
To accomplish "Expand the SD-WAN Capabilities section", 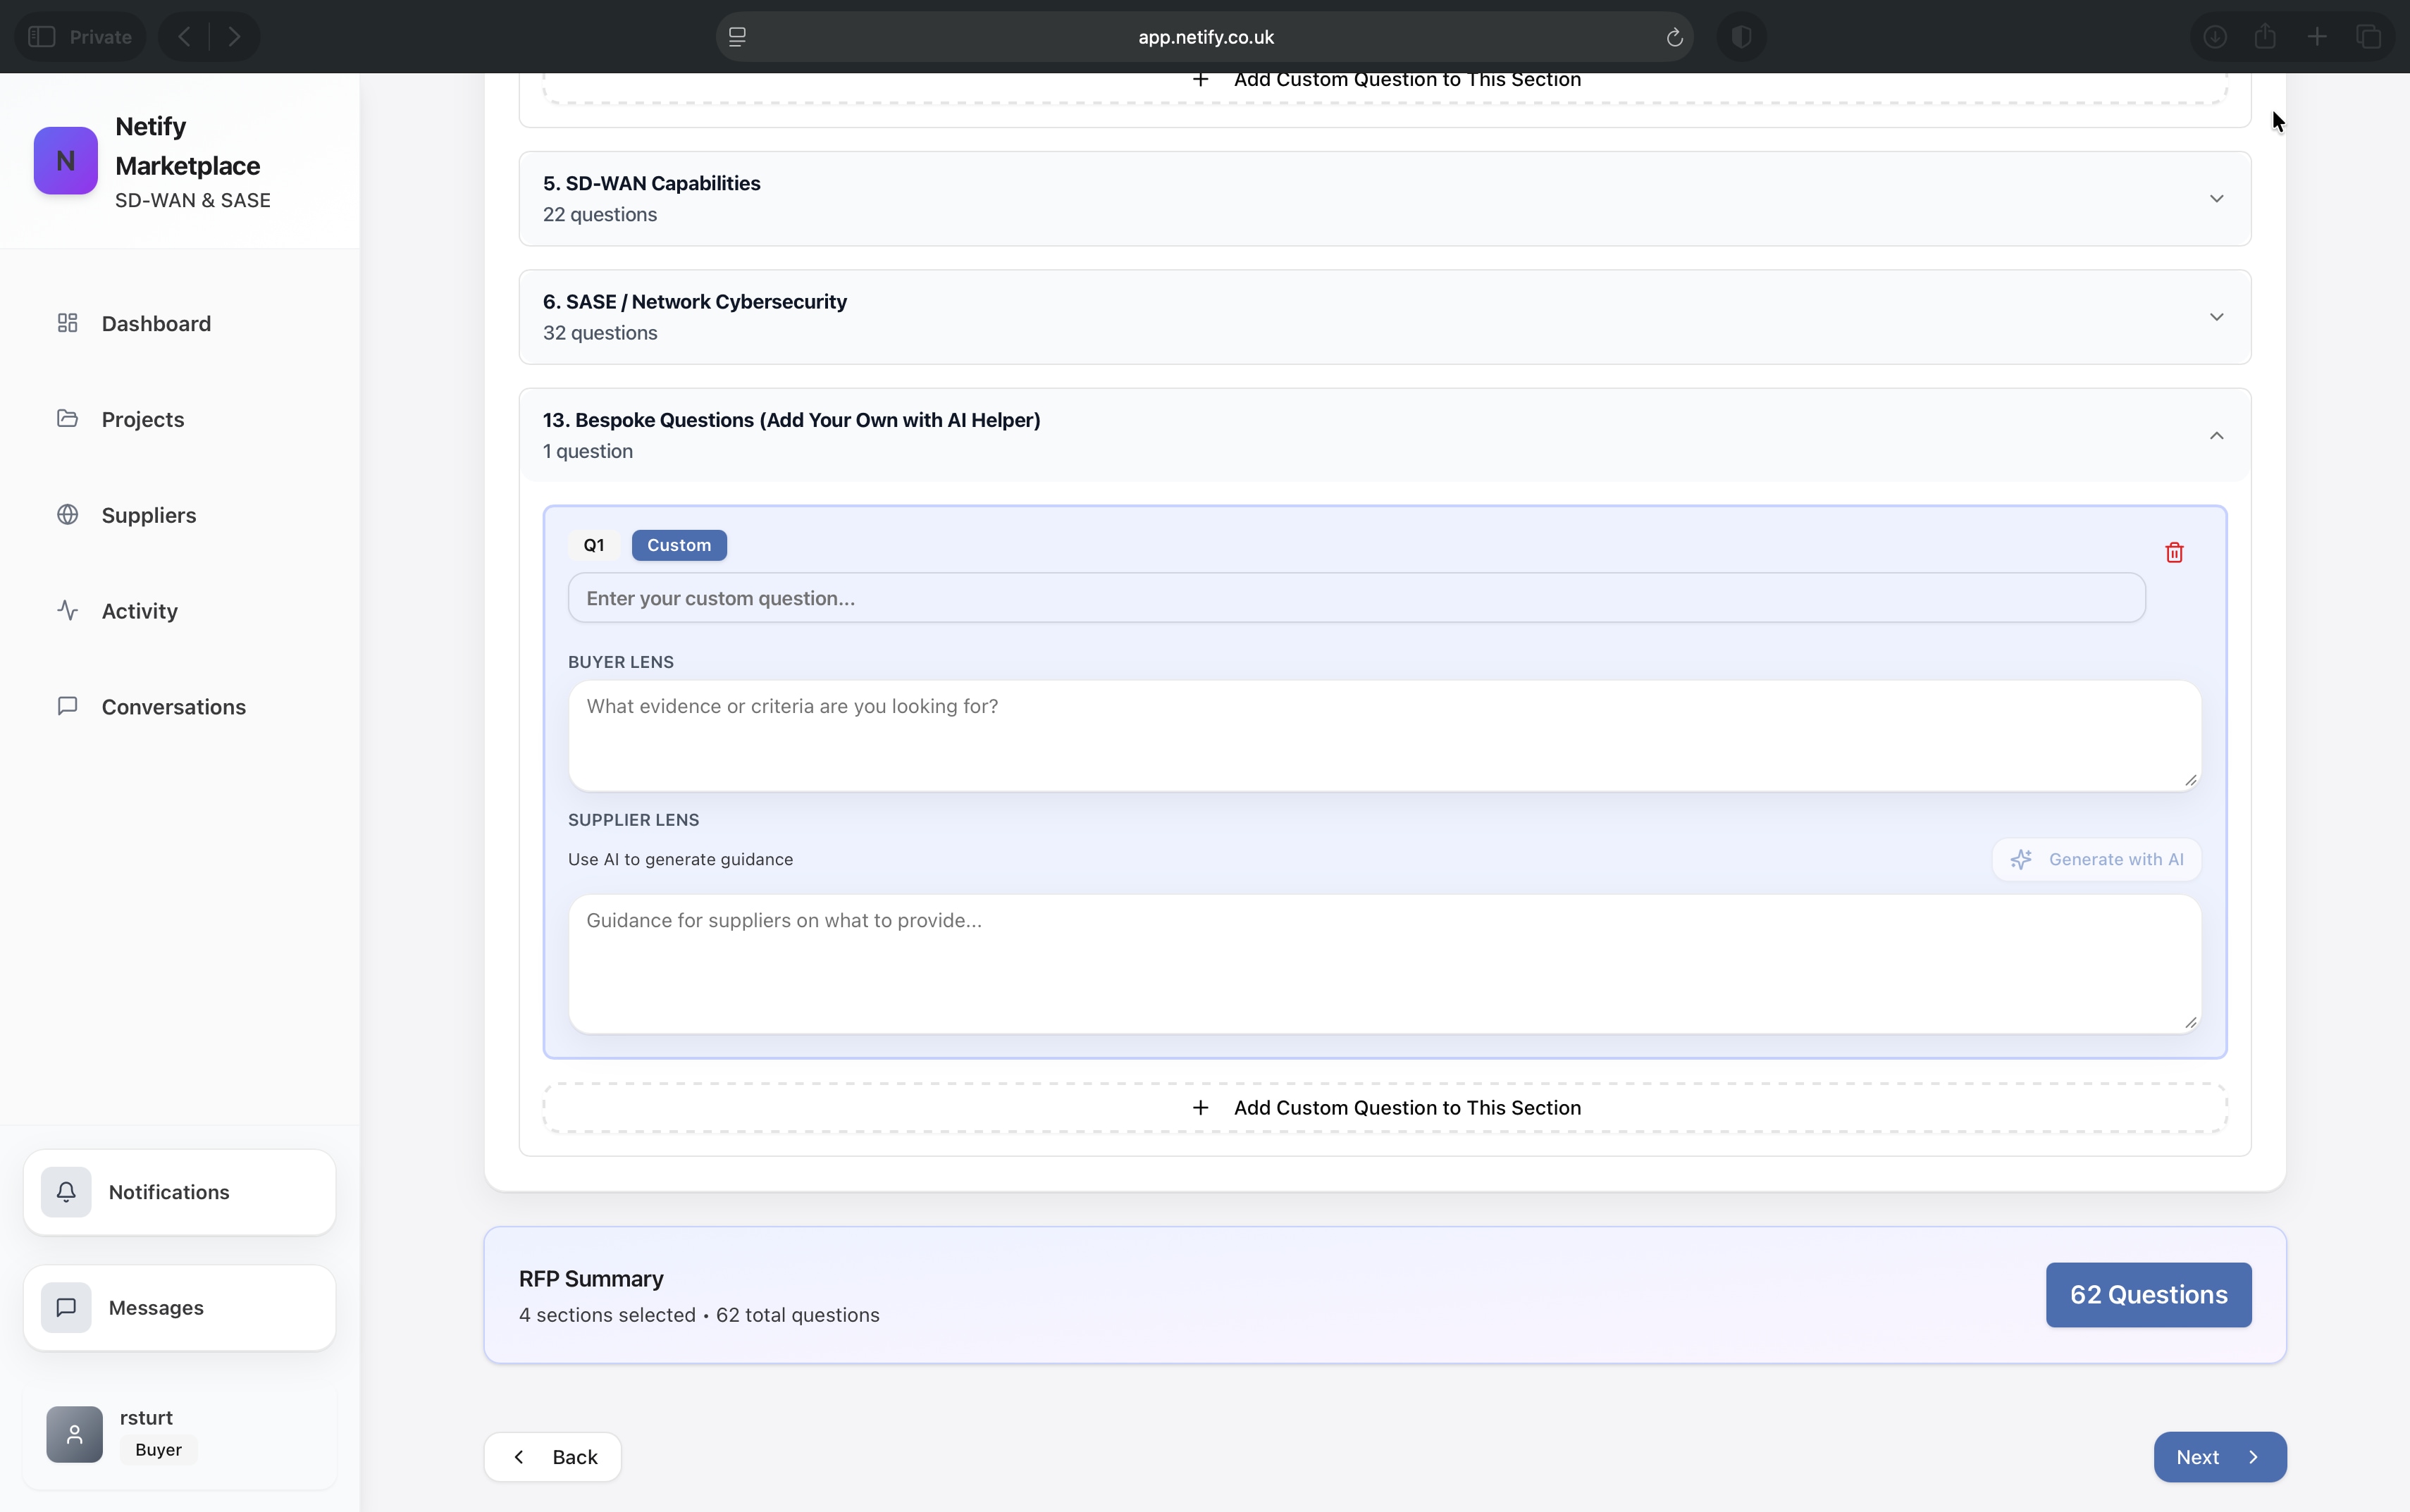I will click(2216, 197).
